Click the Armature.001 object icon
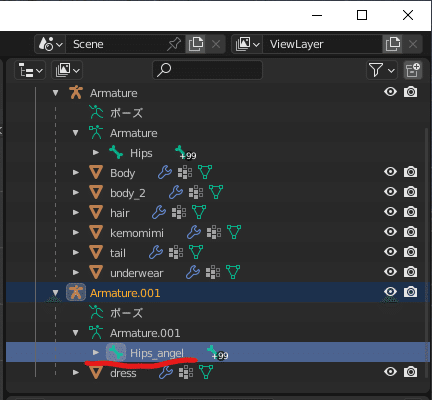 click(76, 292)
